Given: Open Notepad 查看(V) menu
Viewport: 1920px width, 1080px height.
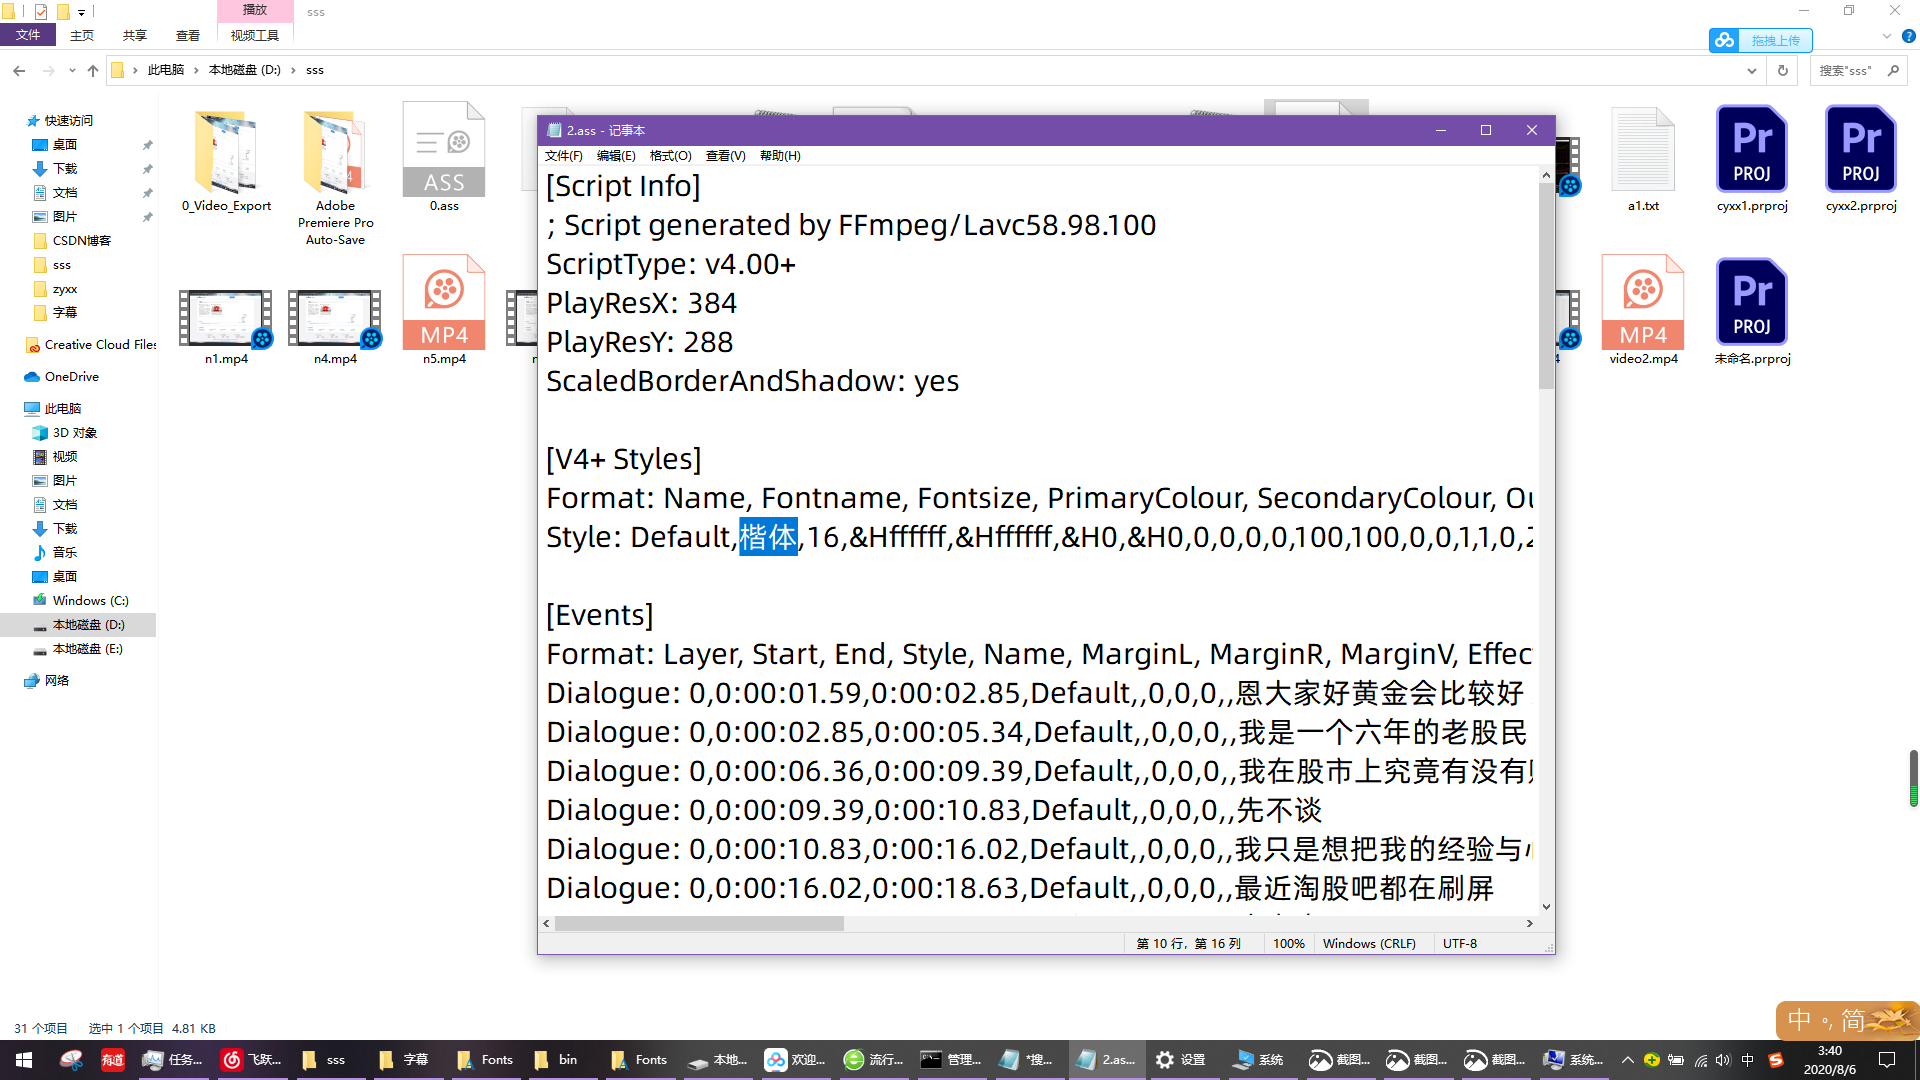Looking at the screenshot, I should [725, 156].
